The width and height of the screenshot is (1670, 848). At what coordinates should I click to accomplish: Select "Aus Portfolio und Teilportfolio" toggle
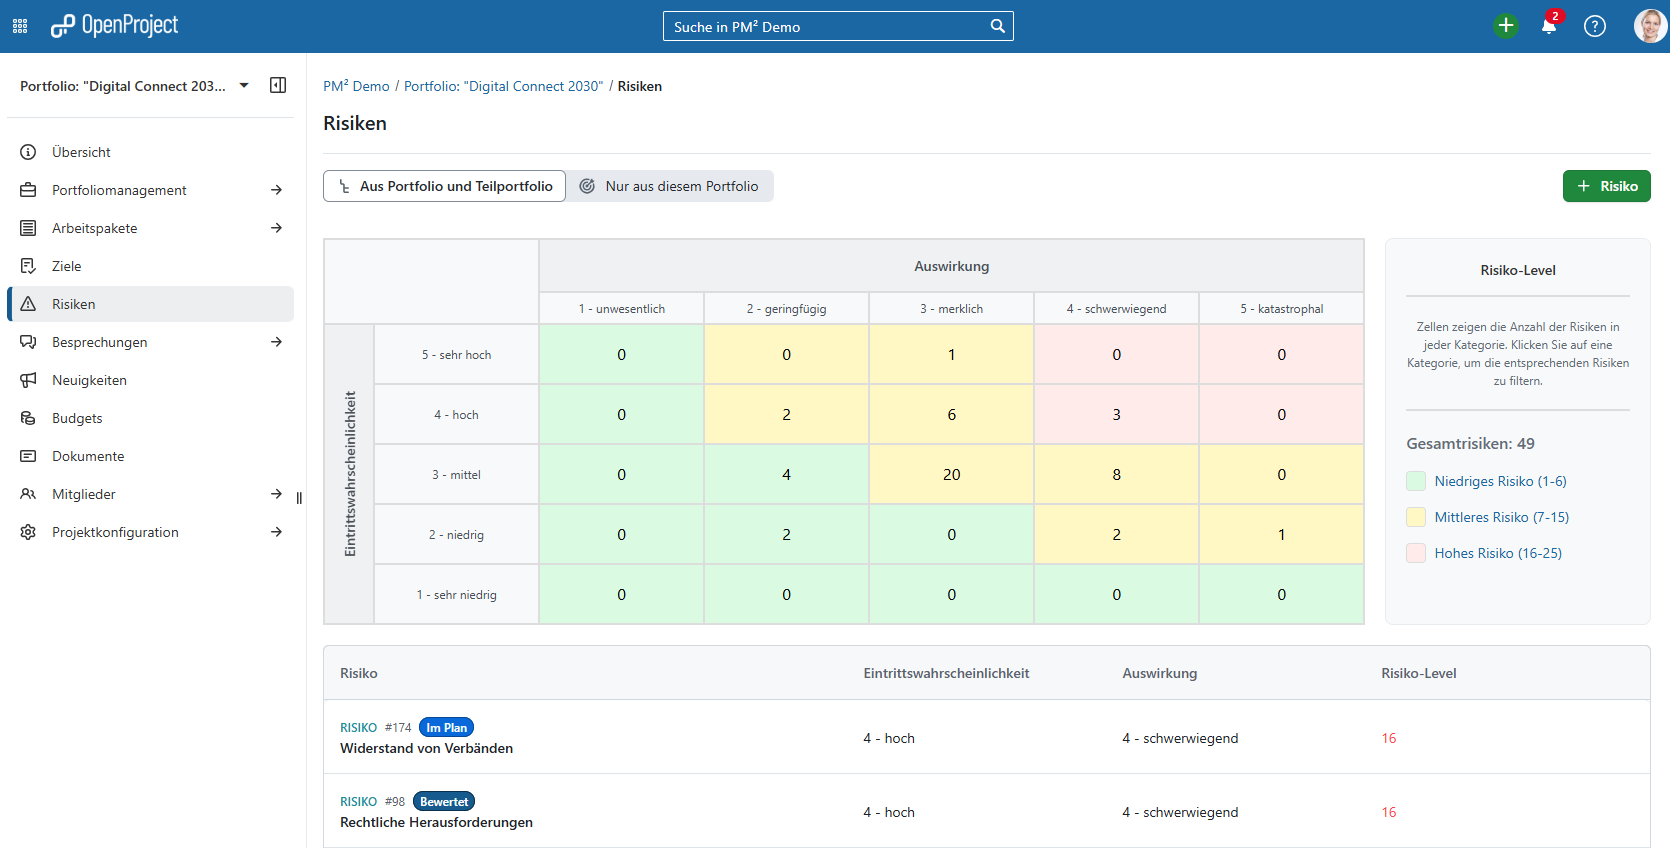click(445, 186)
